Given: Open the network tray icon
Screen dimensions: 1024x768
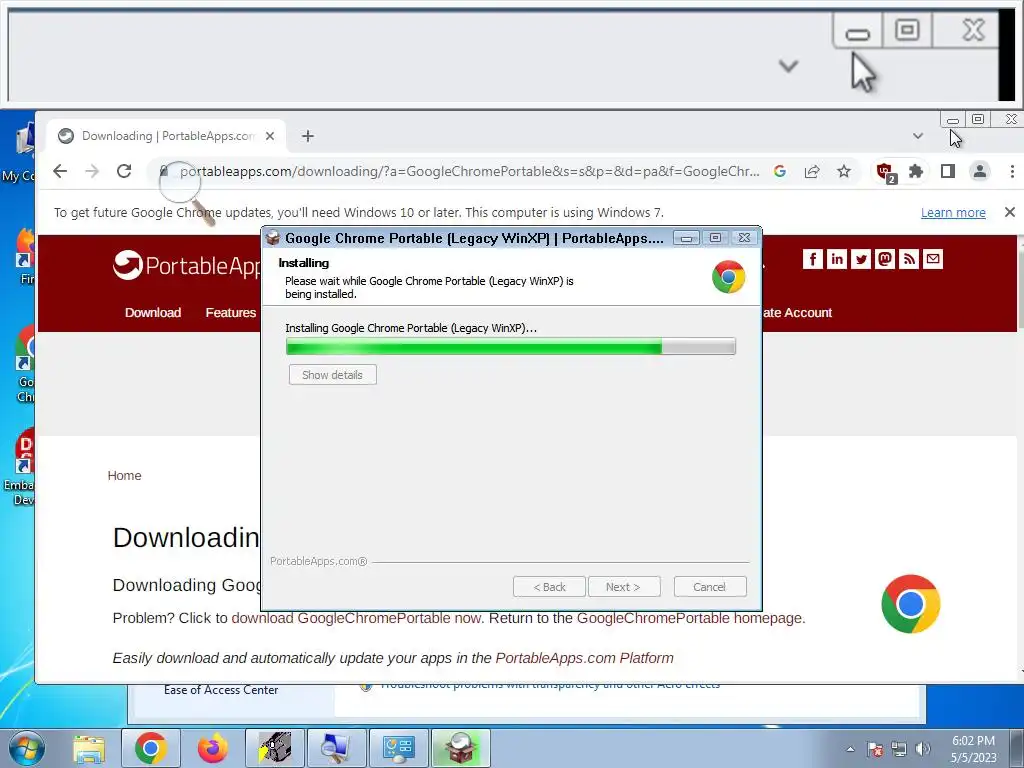Looking at the screenshot, I should 899,749.
